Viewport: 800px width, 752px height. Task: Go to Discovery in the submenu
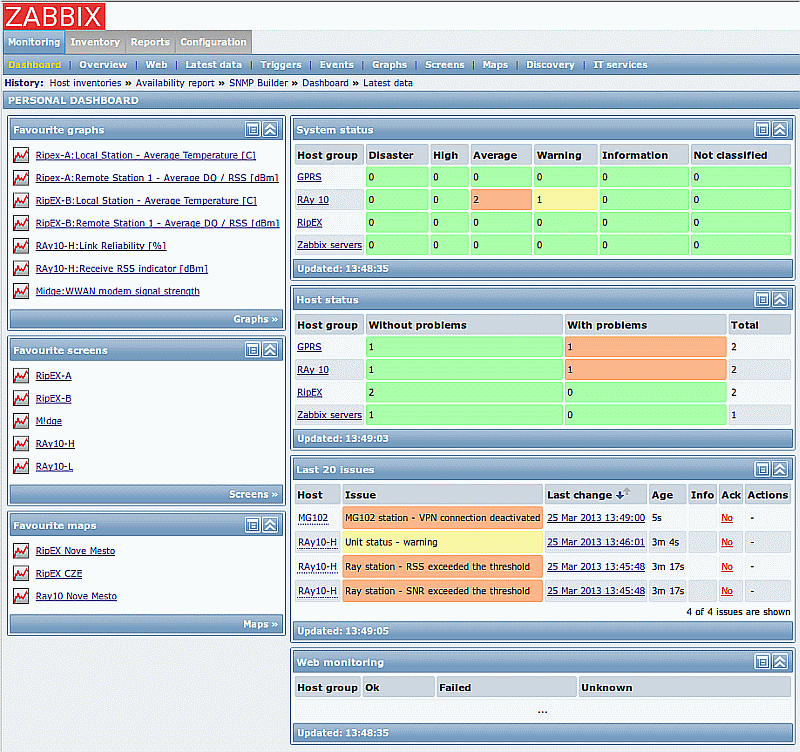[x=550, y=65]
